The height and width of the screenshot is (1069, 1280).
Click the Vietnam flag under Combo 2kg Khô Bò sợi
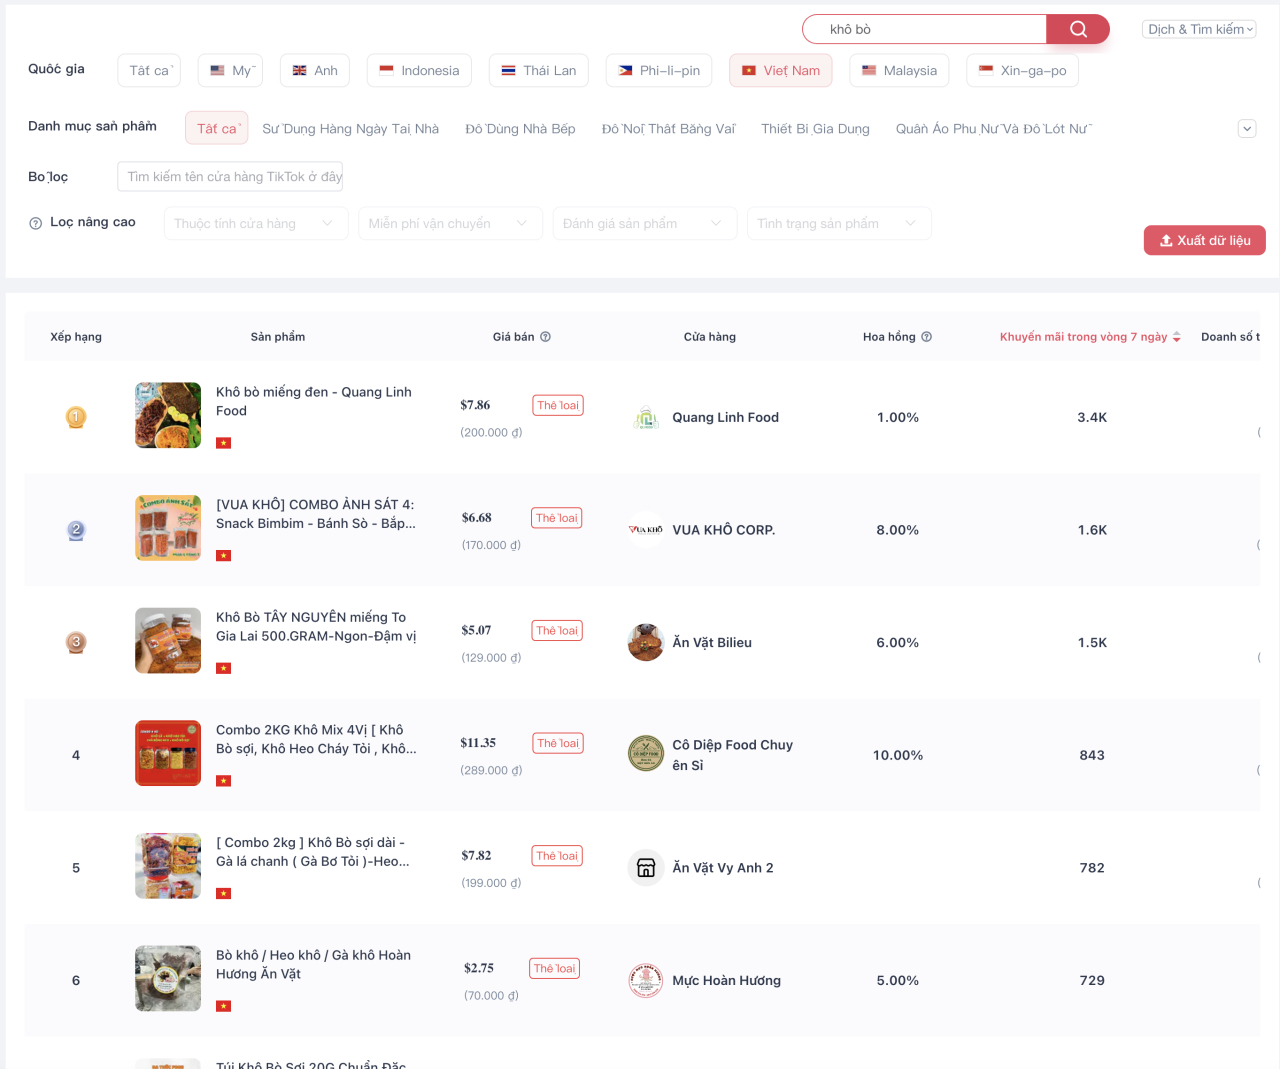224,893
